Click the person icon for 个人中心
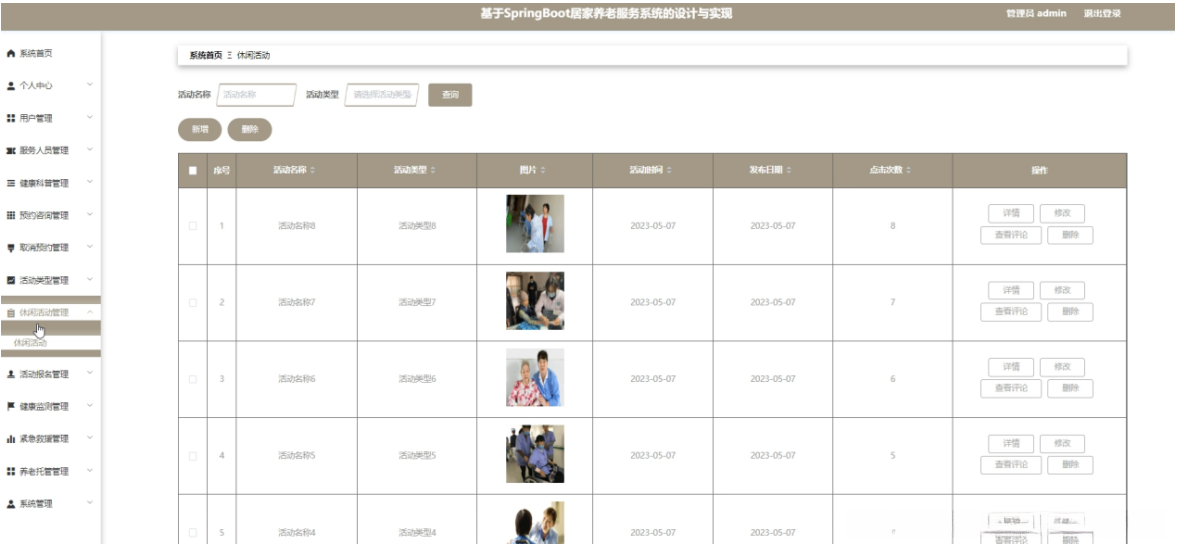The image size is (1179, 545). [x=11, y=86]
